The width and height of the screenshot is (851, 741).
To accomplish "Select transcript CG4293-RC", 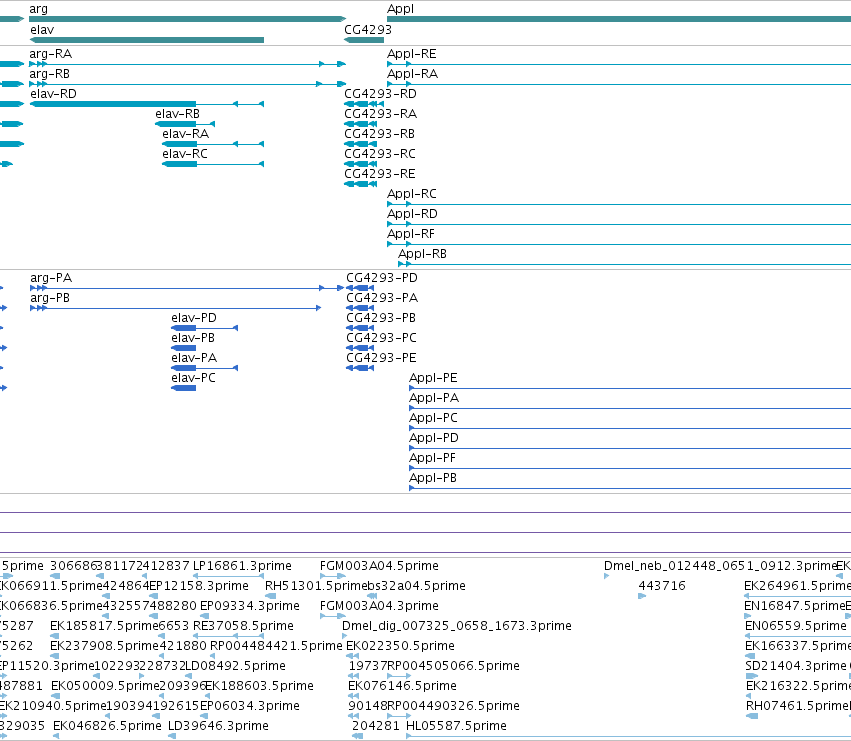I will coord(380,154).
